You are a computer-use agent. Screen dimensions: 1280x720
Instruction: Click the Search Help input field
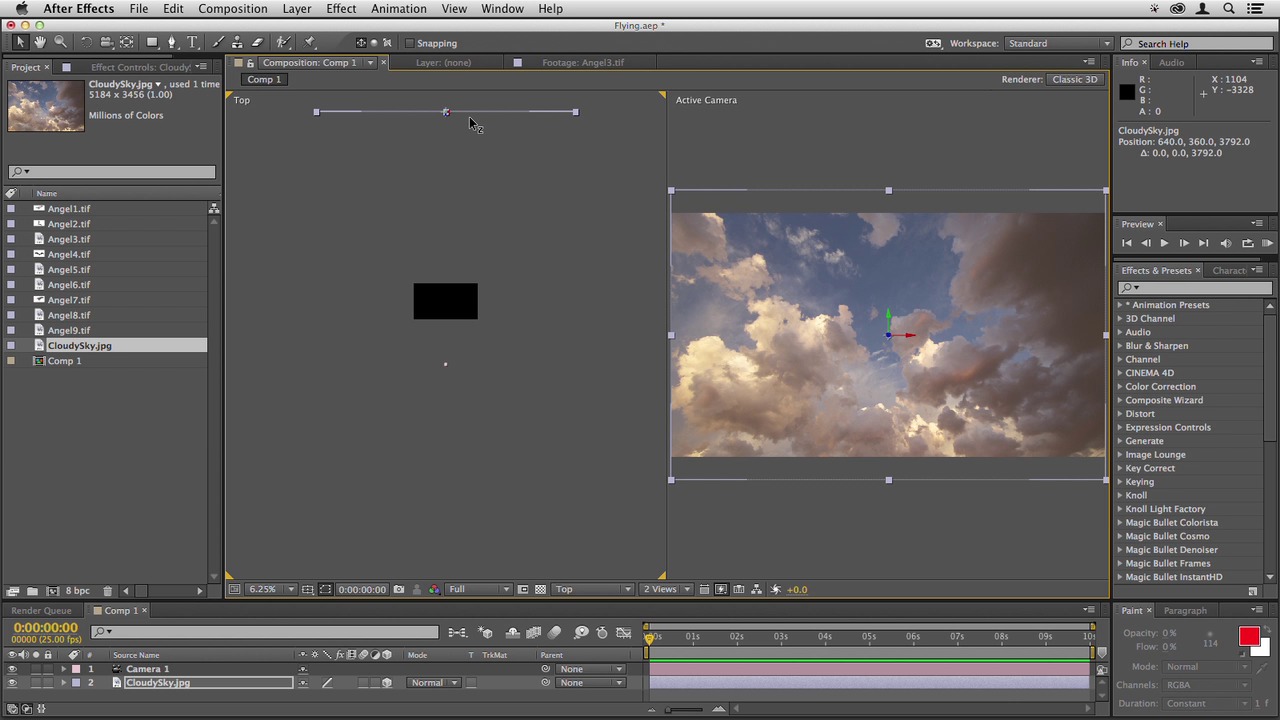(1196, 44)
